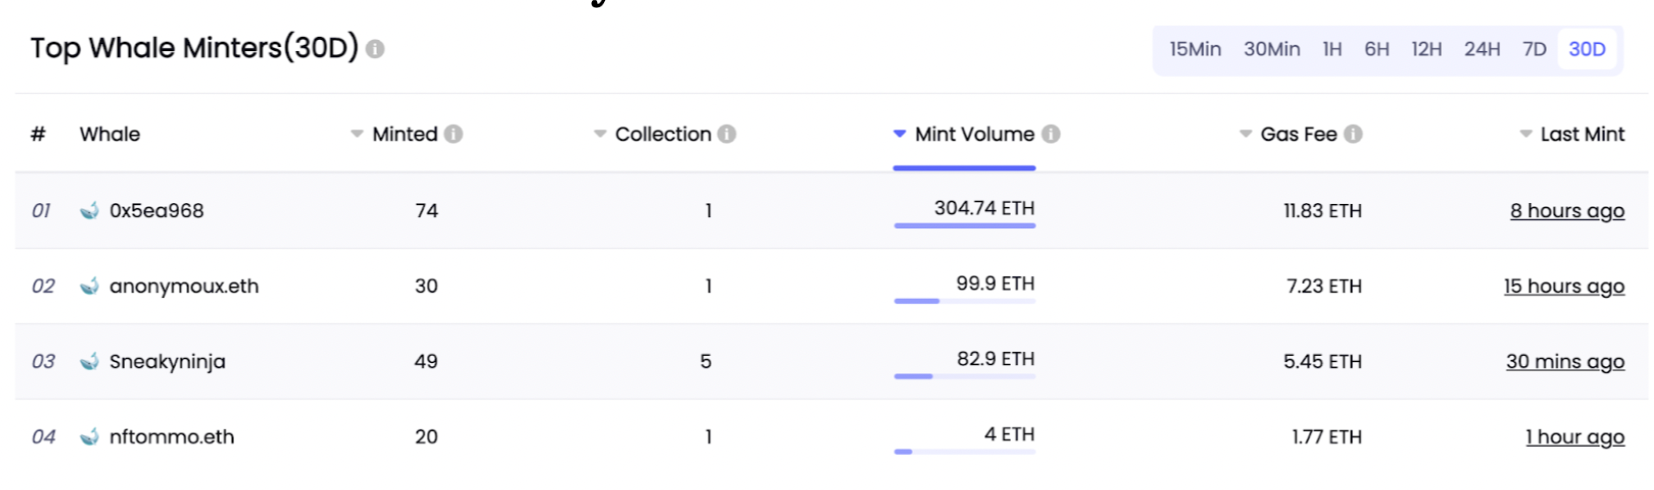Image resolution: width=1654 pixels, height=490 pixels.
Task: Switch timeframe to 1H
Action: click(1332, 49)
